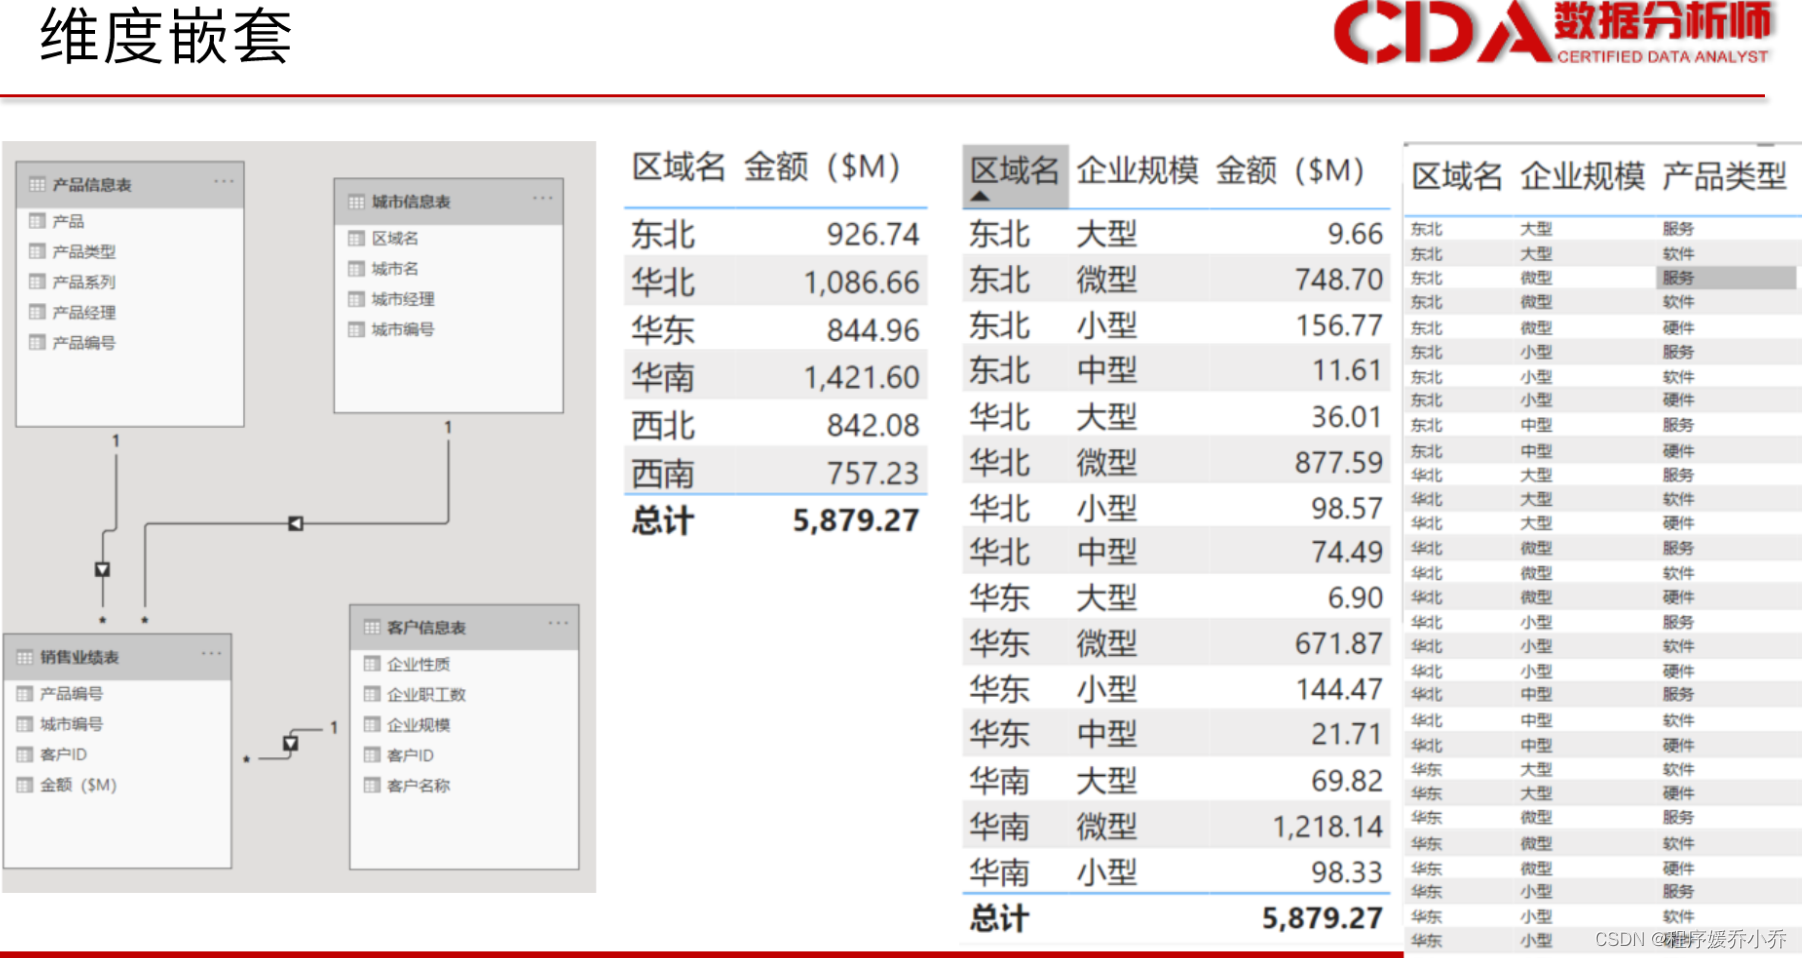Click the field icon beside 产品经理
Viewport: 1802px width, 958px height.
click(37, 312)
